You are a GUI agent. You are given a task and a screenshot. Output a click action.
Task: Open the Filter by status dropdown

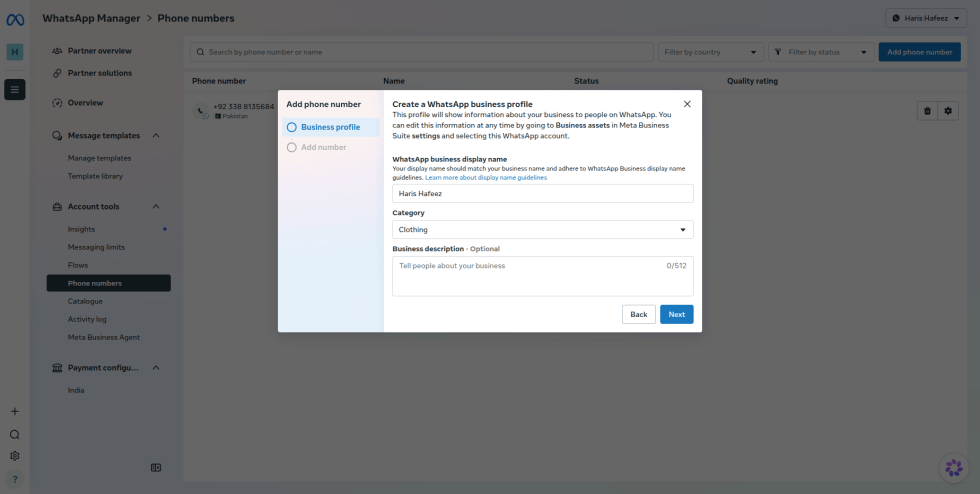pyautogui.click(x=821, y=52)
